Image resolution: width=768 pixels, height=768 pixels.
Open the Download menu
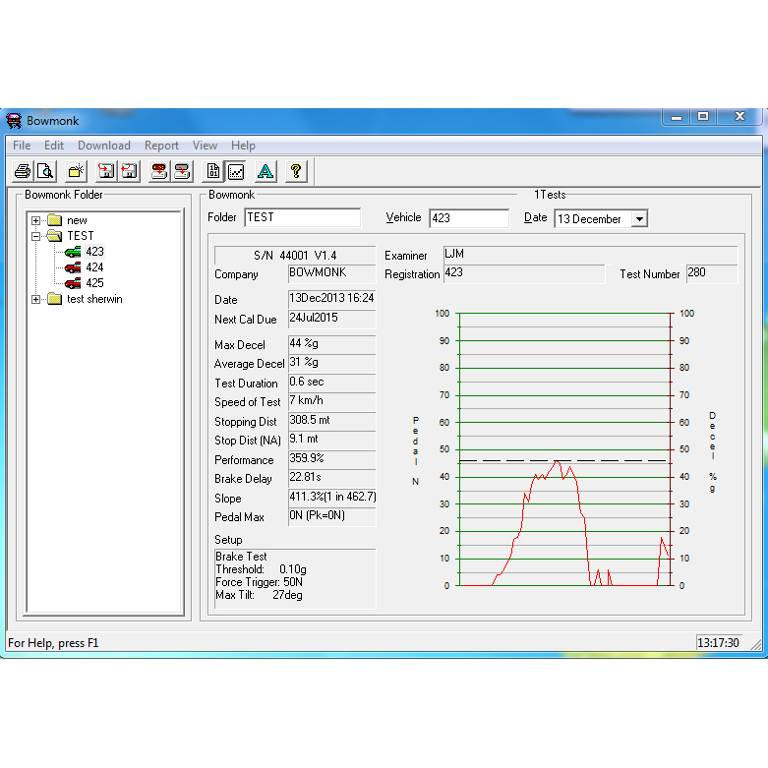[x=104, y=145]
